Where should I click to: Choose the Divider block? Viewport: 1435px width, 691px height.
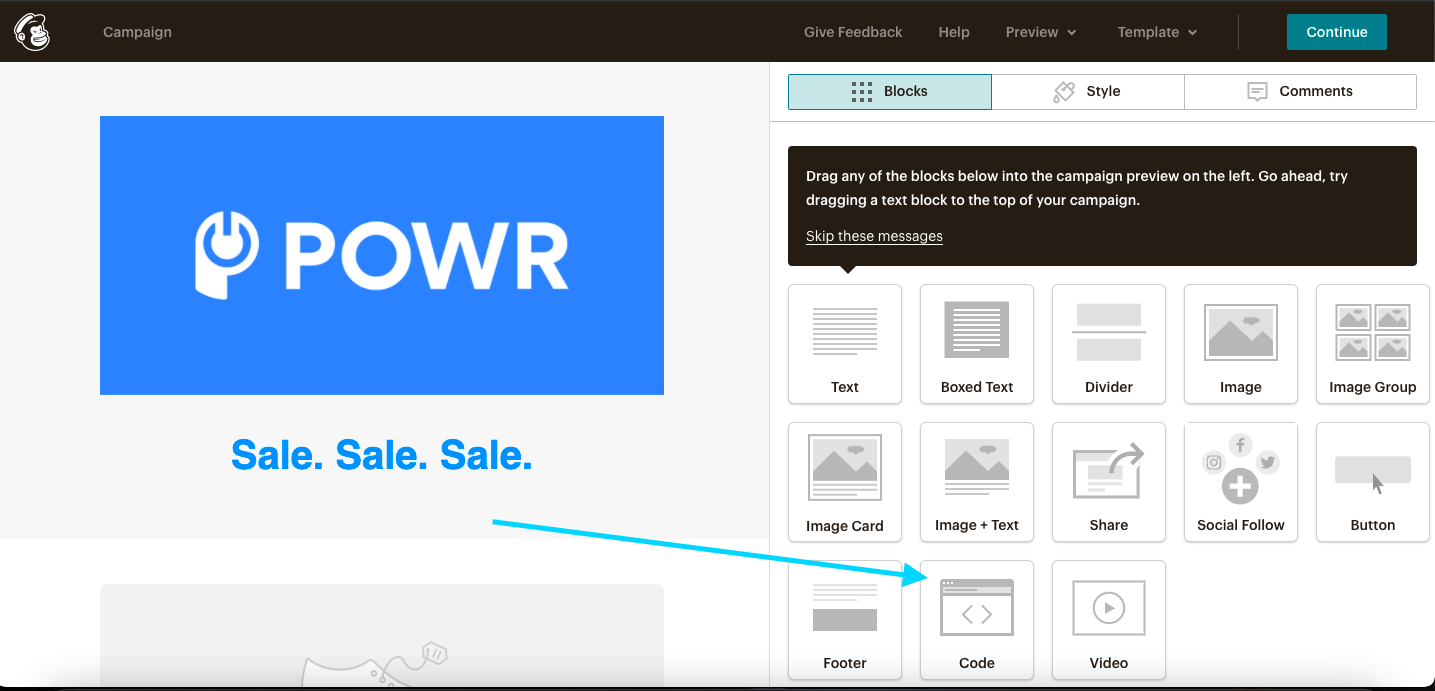[x=1109, y=344]
